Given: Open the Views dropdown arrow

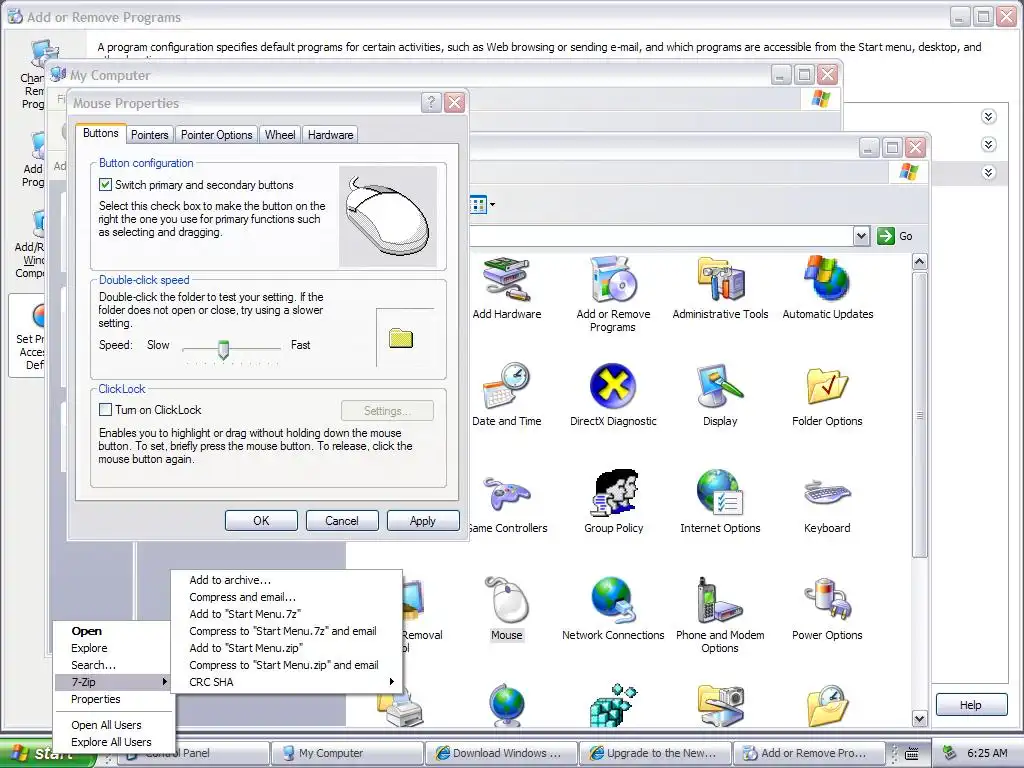Looking at the screenshot, I should pyautogui.click(x=492, y=205).
